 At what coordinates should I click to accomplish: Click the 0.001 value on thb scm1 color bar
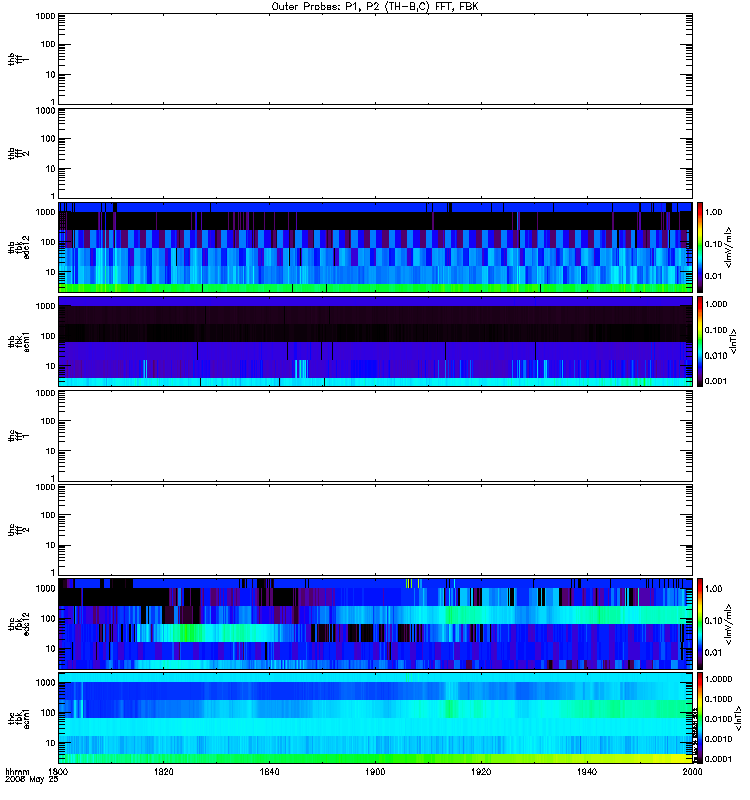tap(716, 381)
